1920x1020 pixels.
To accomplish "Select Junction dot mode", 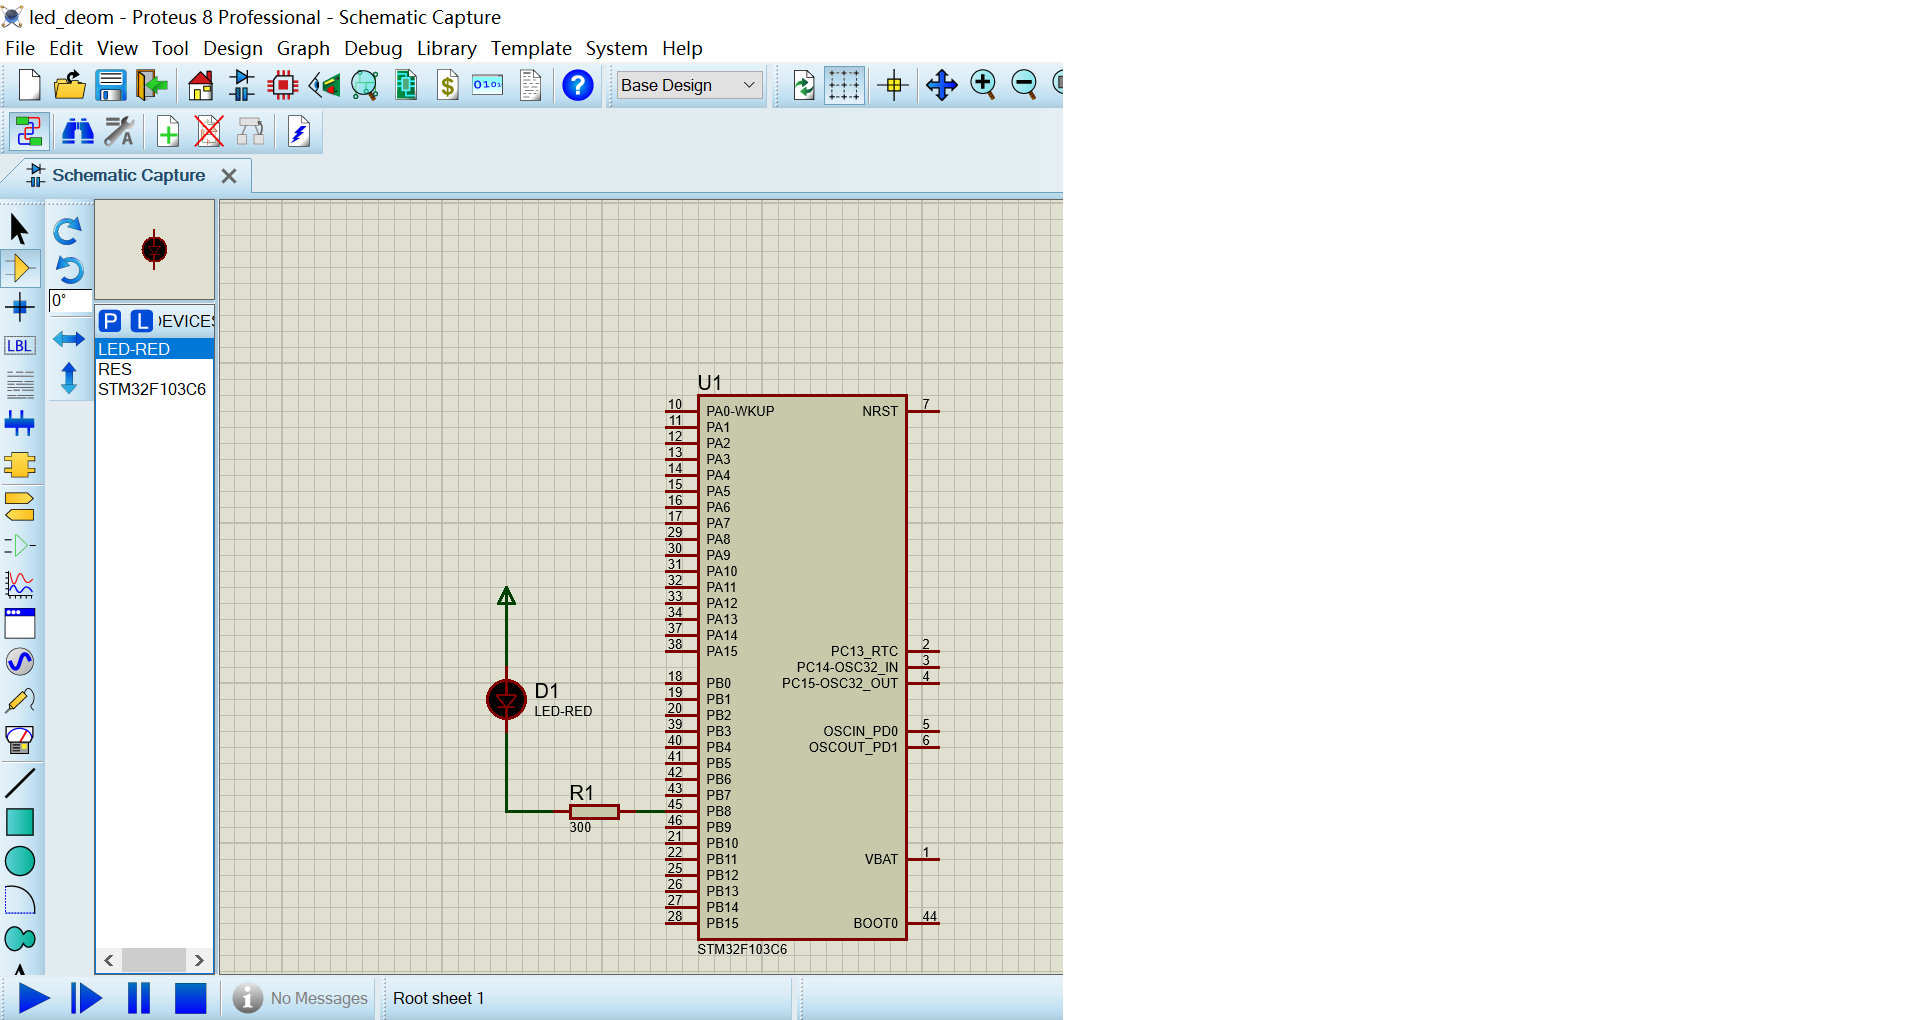I will [x=19, y=307].
